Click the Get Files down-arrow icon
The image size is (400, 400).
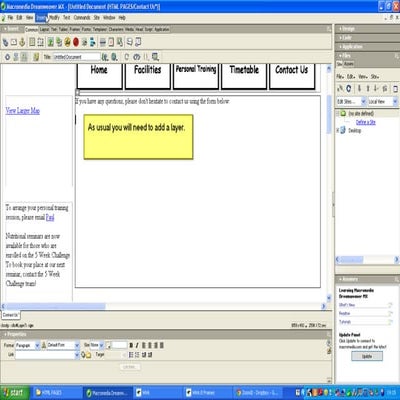[359, 89]
